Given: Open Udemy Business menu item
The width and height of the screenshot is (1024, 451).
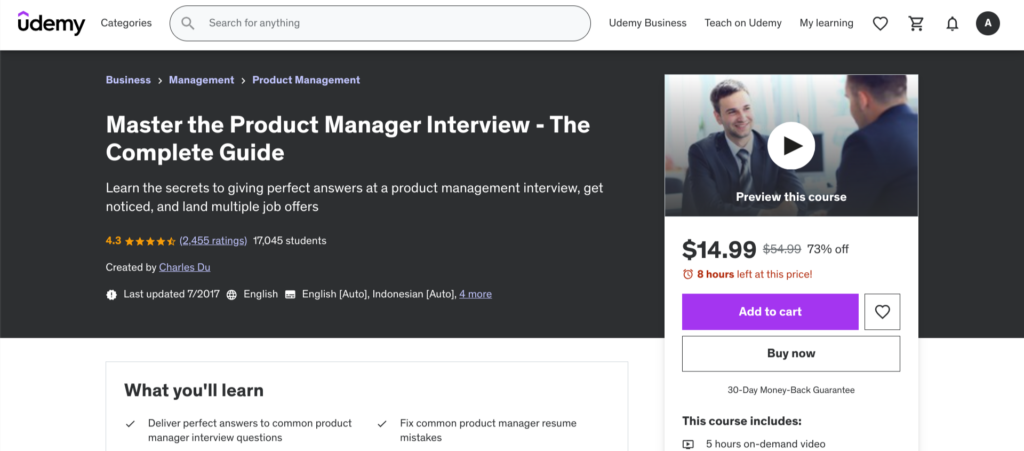Looking at the screenshot, I should (x=647, y=23).
